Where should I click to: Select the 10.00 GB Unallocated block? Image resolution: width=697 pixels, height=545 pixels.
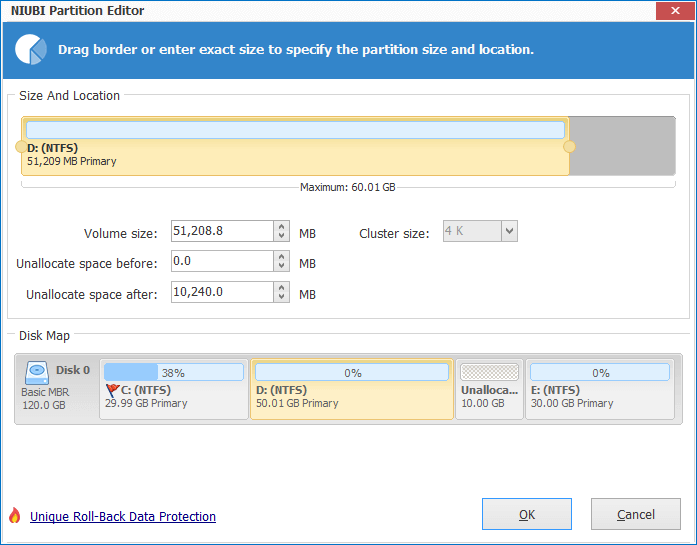pyautogui.click(x=489, y=389)
